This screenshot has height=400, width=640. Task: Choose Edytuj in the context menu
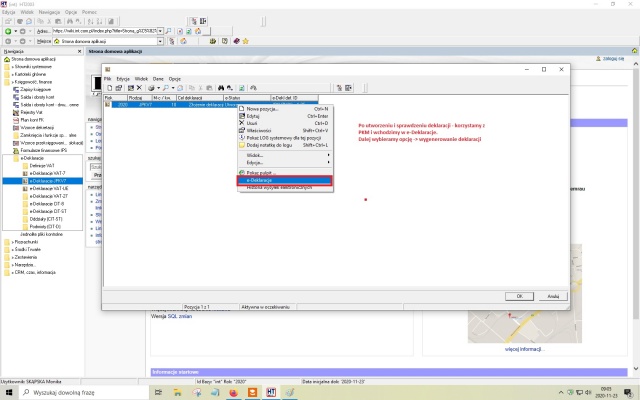click(x=285, y=116)
